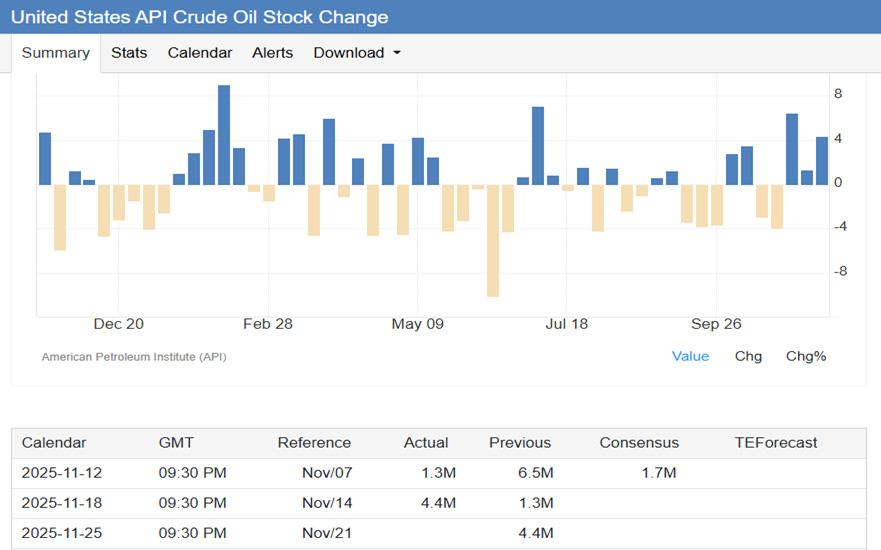Switch to the Summary tab

[56, 53]
